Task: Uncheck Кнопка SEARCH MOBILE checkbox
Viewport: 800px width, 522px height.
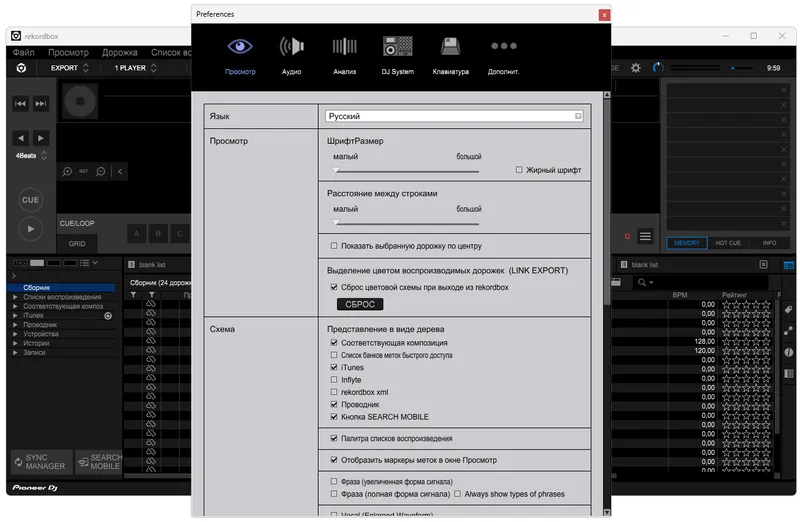Action: click(334, 417)
